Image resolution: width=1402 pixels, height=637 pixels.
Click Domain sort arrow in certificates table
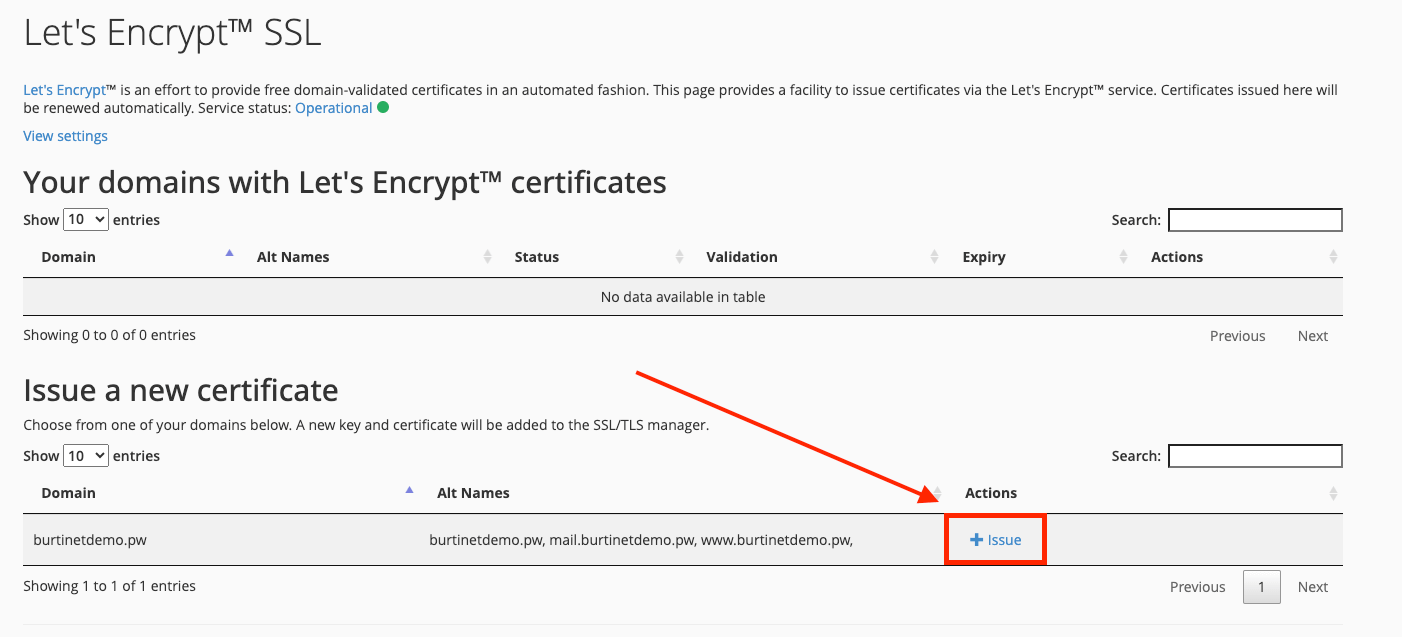tap(229, 255)
